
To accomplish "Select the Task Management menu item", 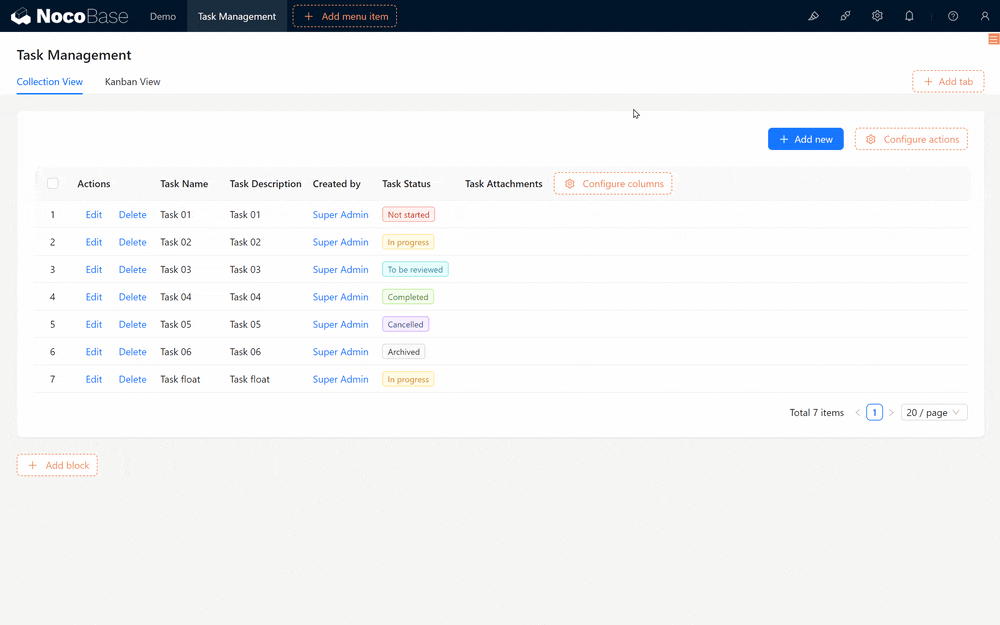I will coord(237,16).
